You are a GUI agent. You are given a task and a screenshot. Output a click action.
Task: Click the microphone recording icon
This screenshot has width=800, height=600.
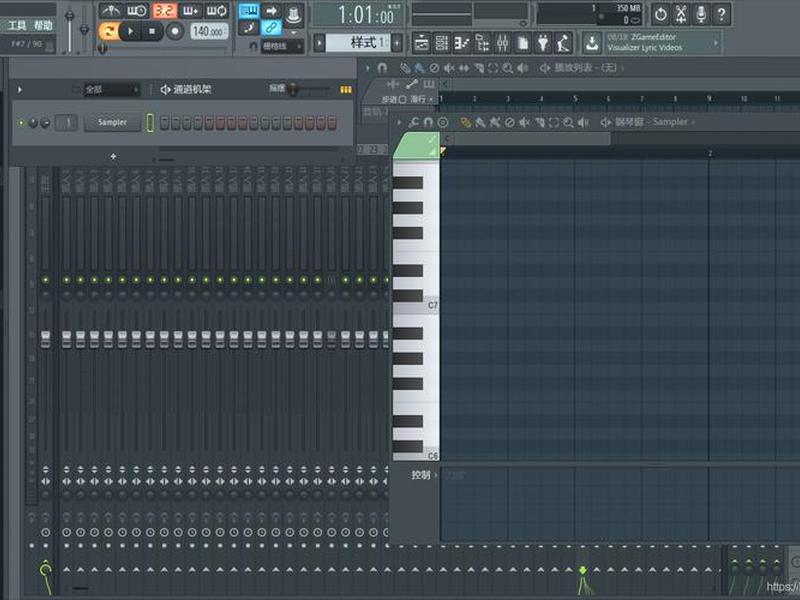point(702,14)
